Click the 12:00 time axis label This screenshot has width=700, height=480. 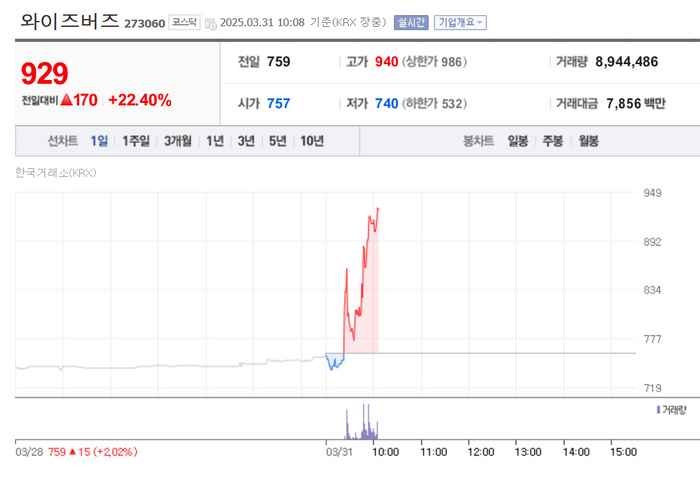pyautogui.click(x=481, y=452)
